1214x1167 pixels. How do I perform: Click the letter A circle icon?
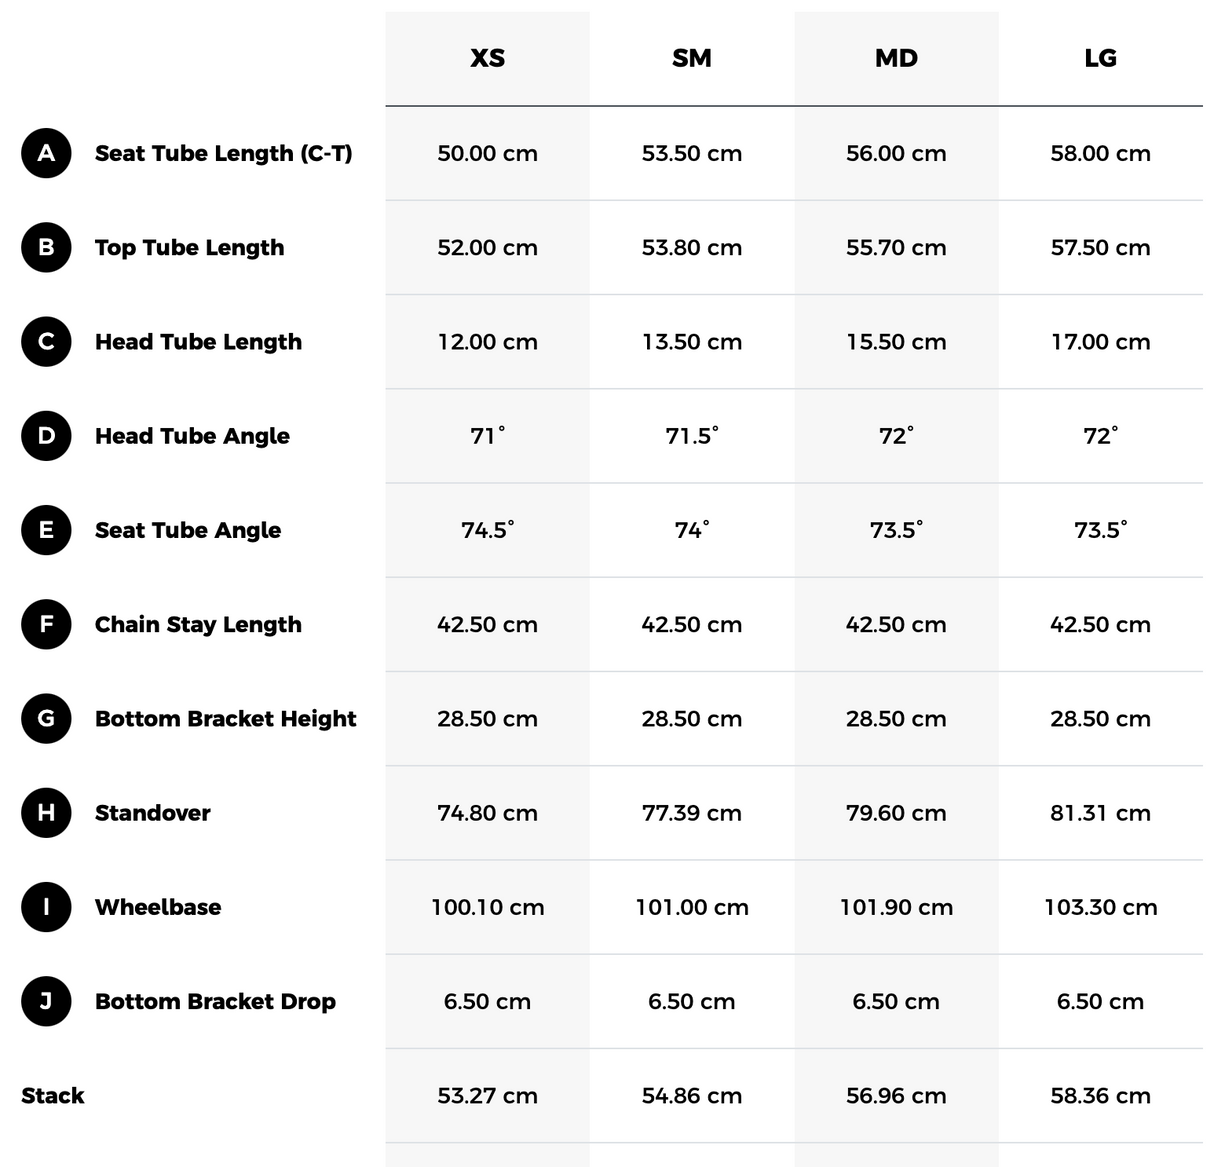click(46, 153)
